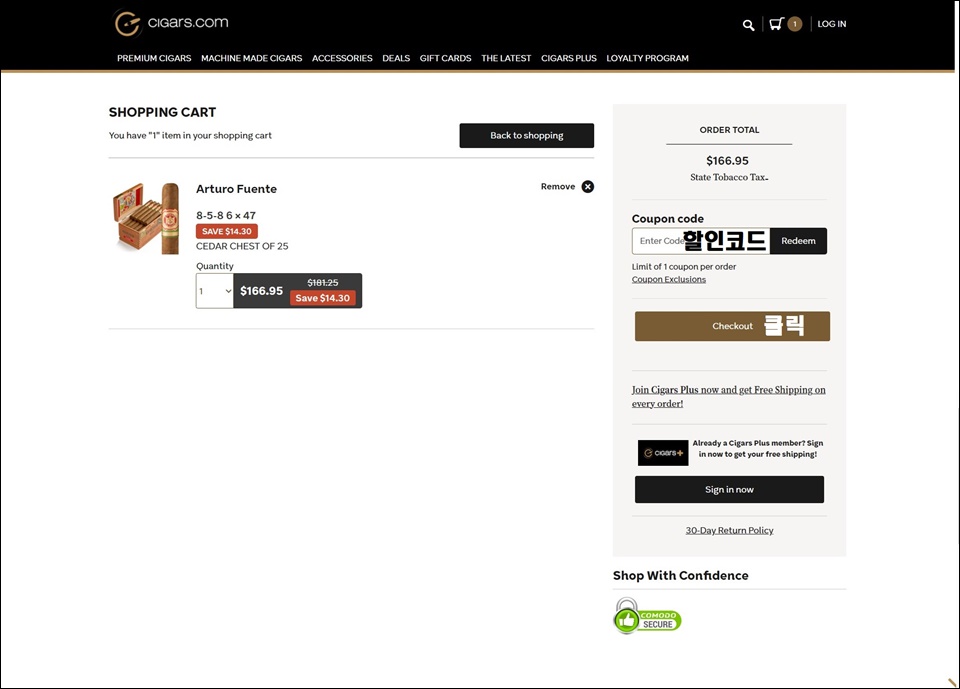The image size is (960, 689).
Task: Click the cart item count badge
Action: click(x=795, y=24)
